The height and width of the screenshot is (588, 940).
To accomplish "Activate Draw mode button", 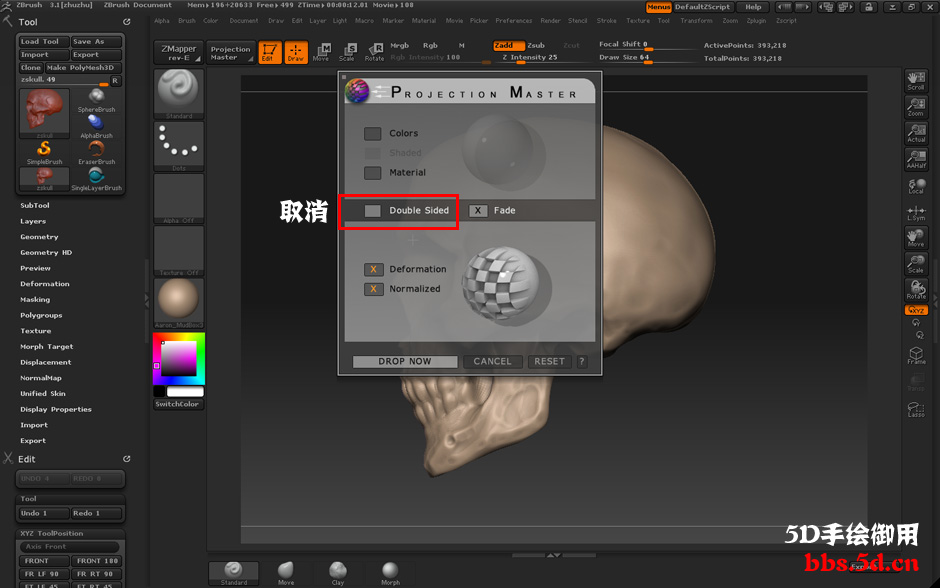I will [296, 52].
